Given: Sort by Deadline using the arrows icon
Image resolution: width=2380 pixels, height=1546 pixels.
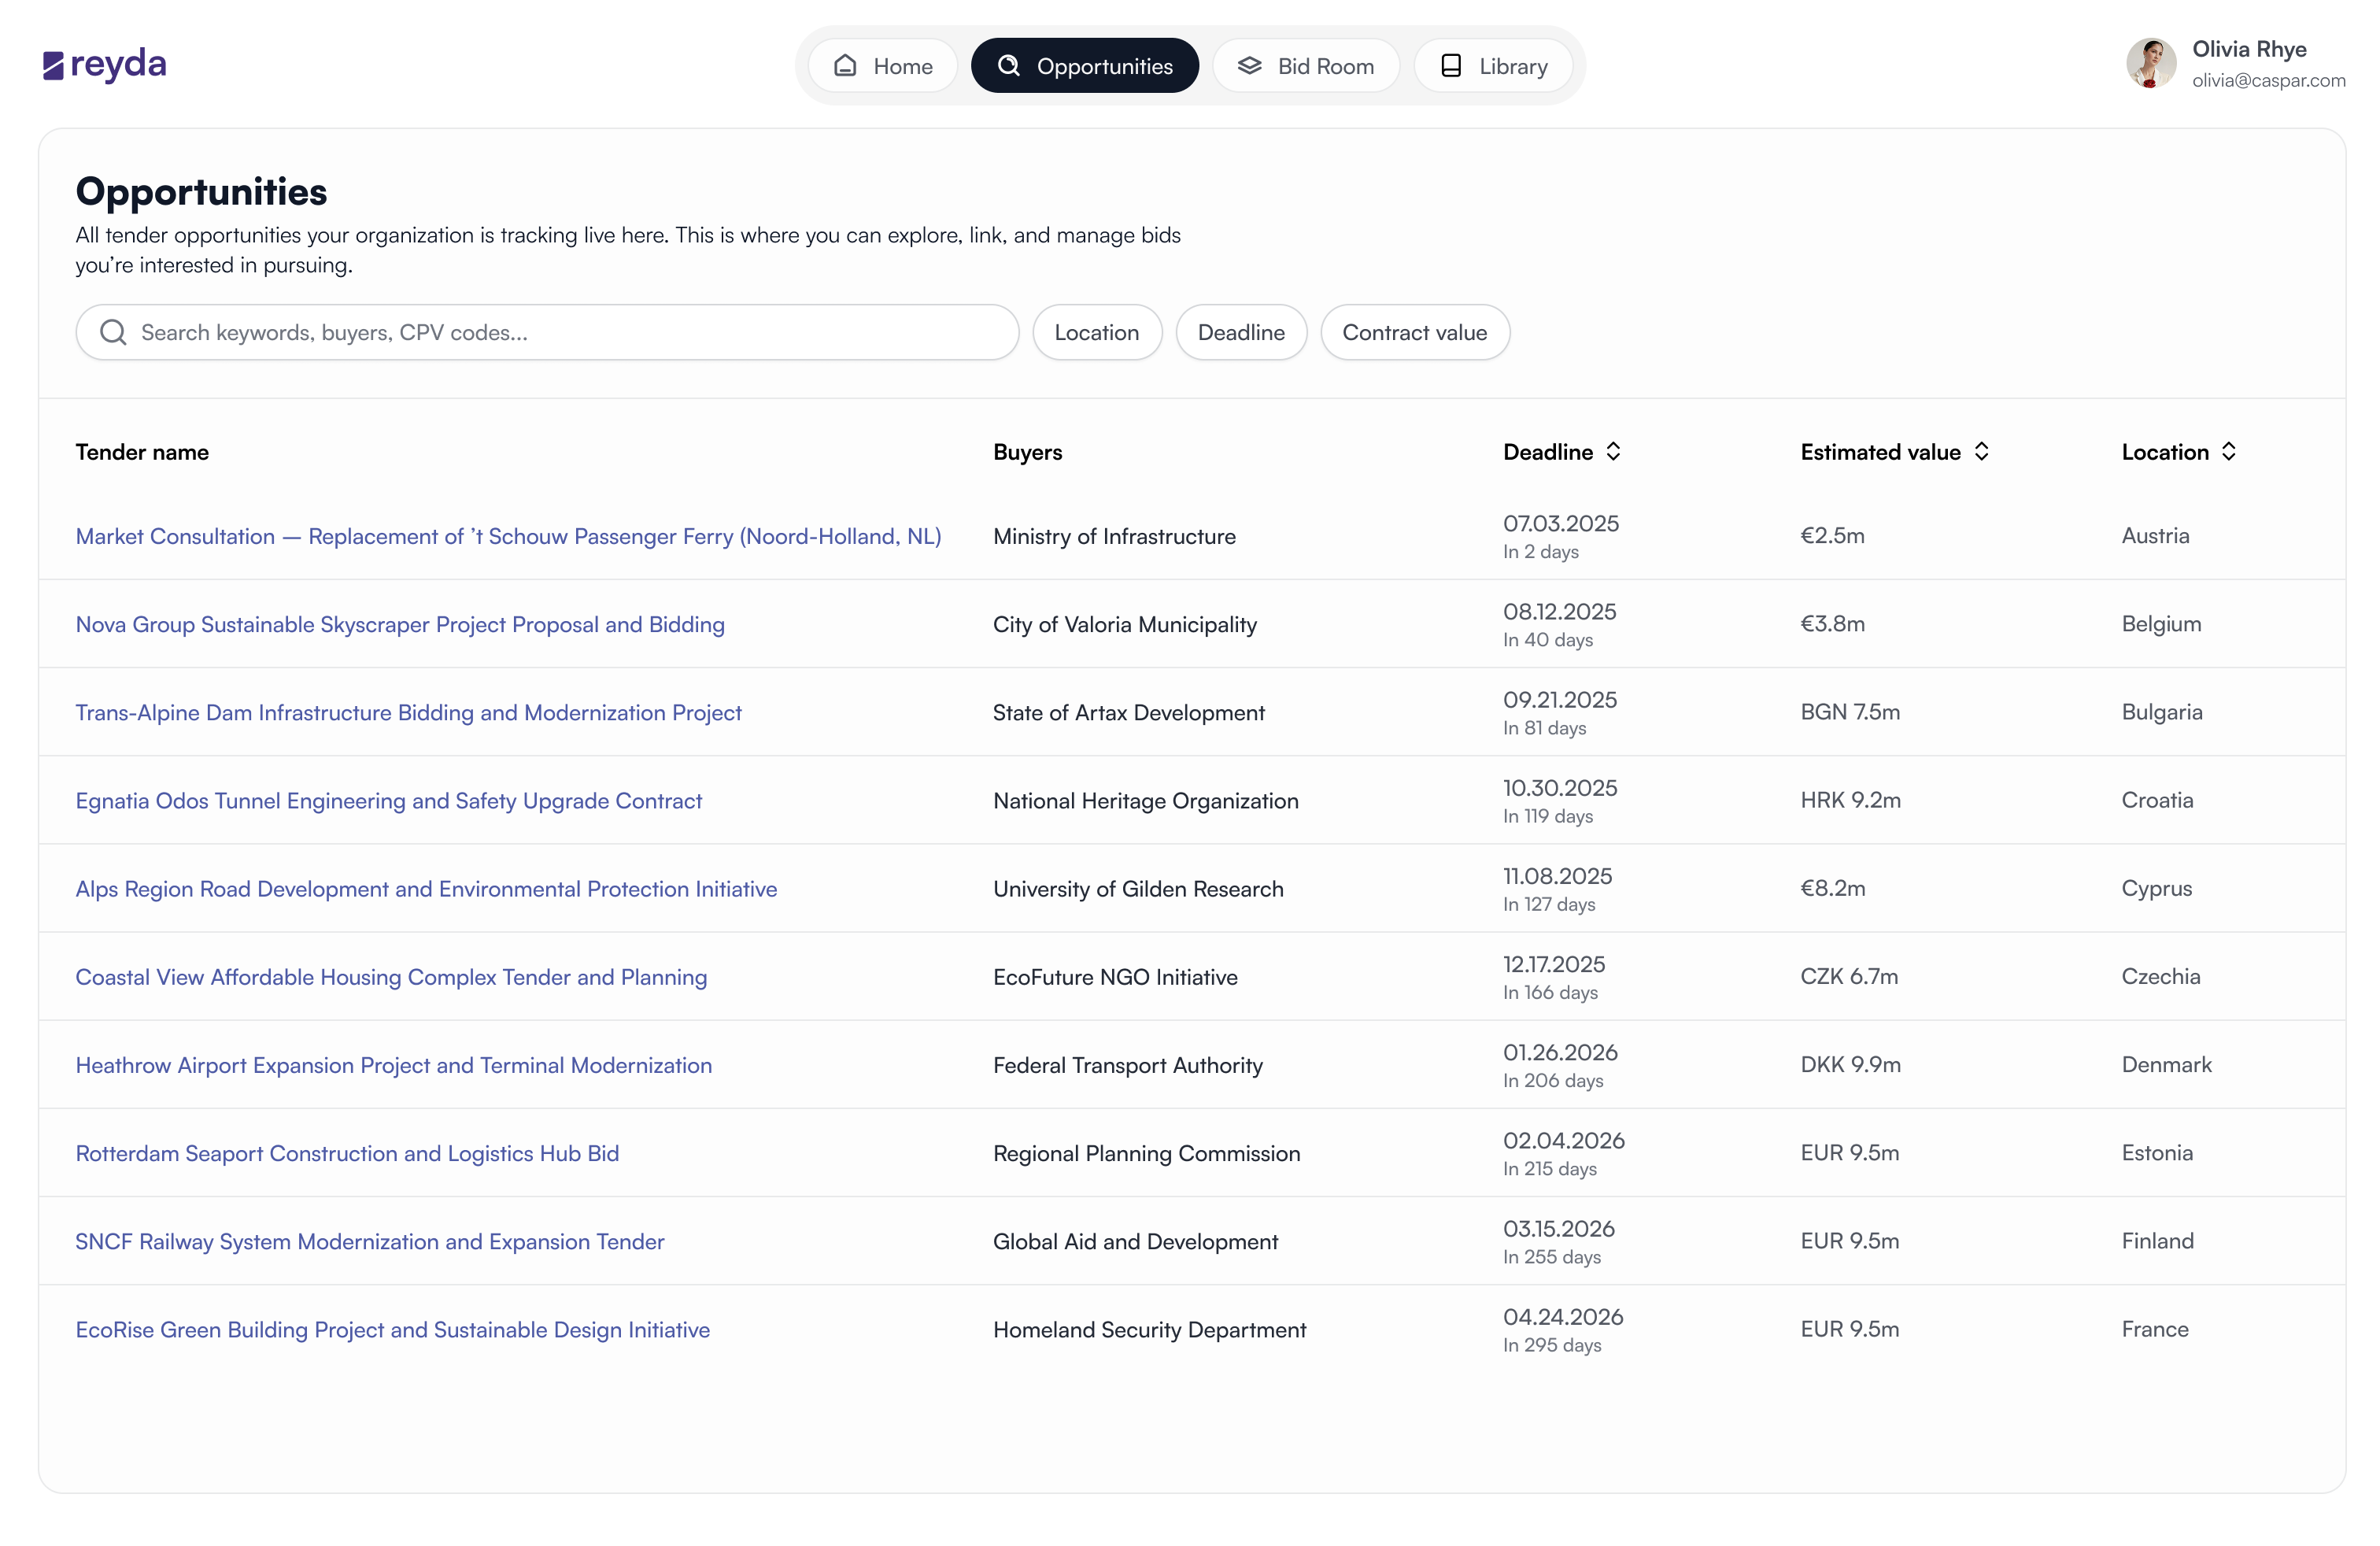Looking at the screenshot, I should point(1613,451).
